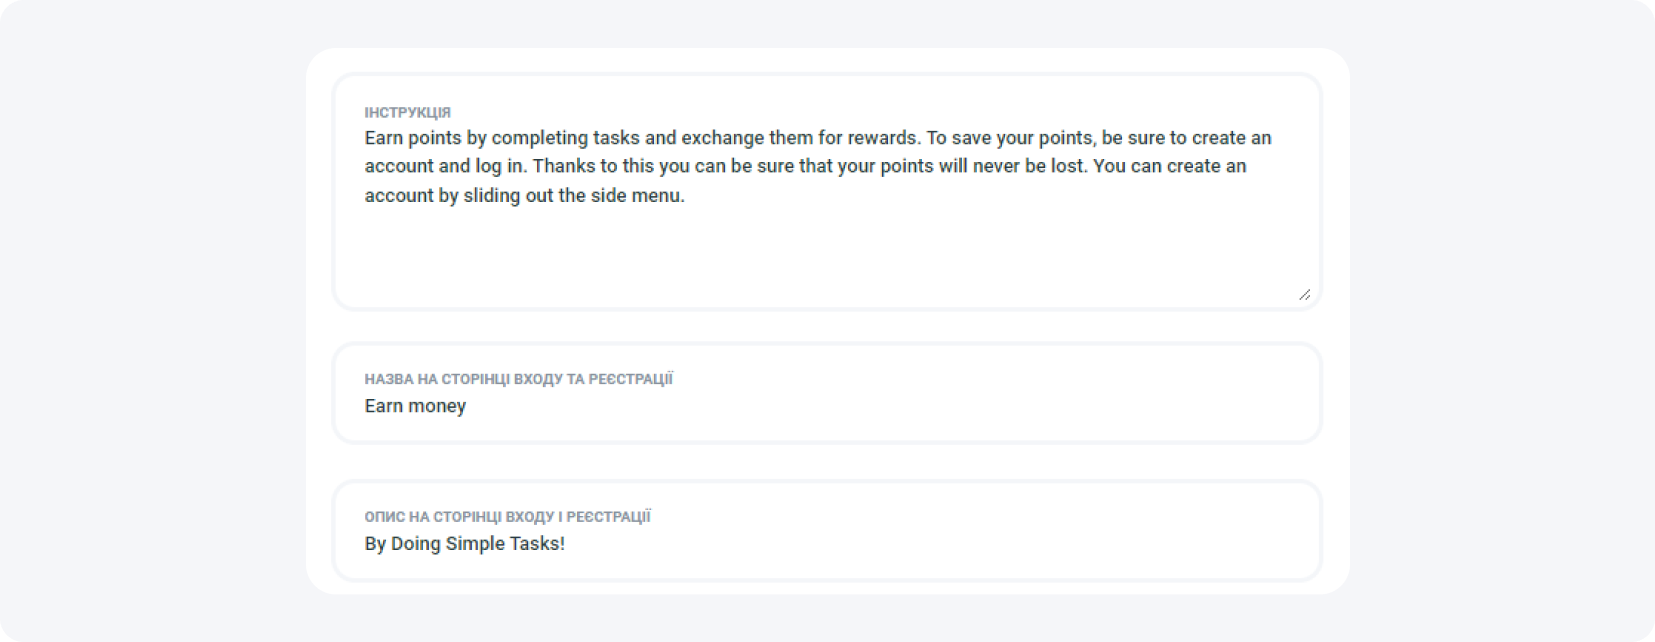The image size is (1655, 642).
Task: Click the 'By Doing Simple Tasks!' description field
Action: tap(826, 544)
